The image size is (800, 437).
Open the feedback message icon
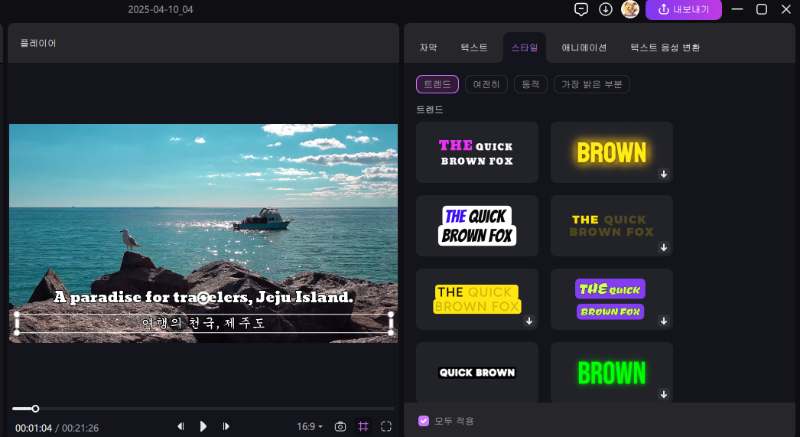tap(581, 9)
